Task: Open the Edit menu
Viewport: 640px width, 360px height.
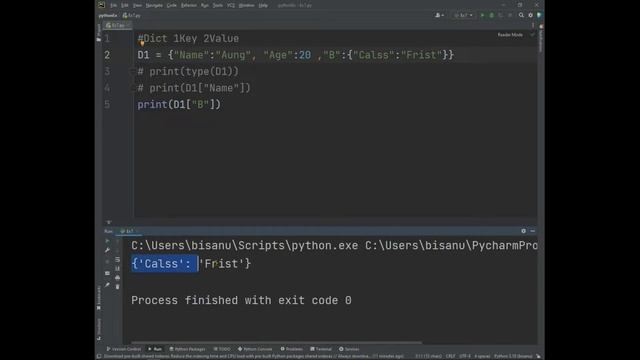Action: pos(124,5)
